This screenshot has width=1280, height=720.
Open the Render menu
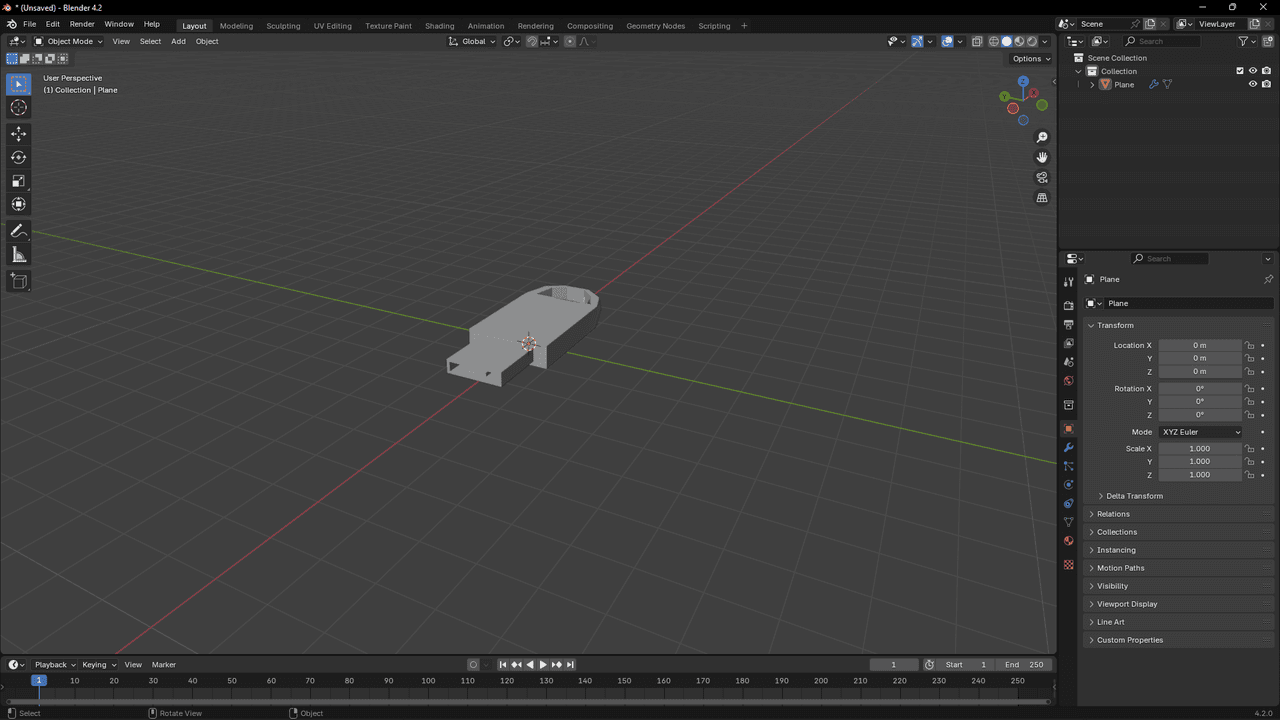pos(82,24)
